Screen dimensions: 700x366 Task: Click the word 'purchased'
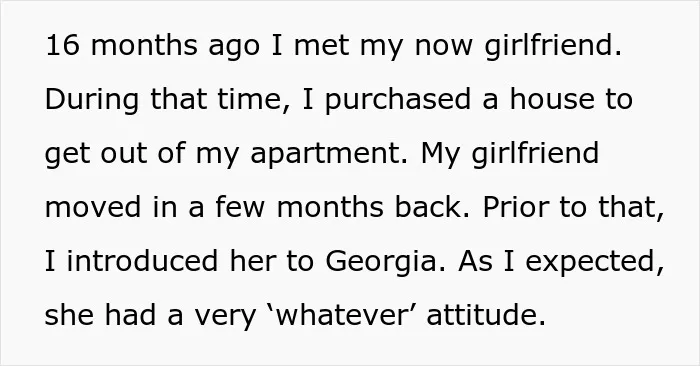click(x=398, y=101)
